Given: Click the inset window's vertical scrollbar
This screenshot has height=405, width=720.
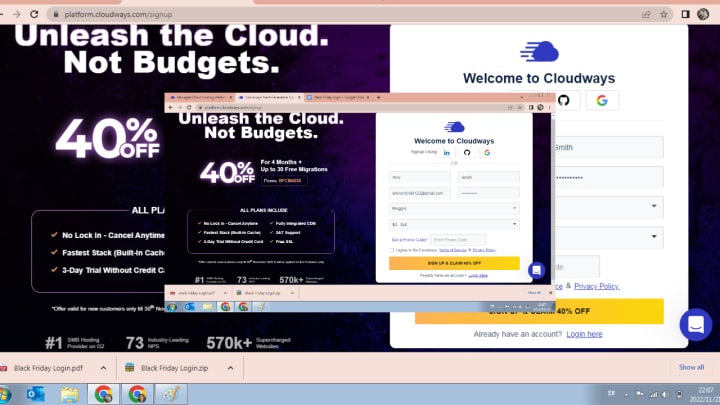Looking at the screenshot, I should (553, 197).
